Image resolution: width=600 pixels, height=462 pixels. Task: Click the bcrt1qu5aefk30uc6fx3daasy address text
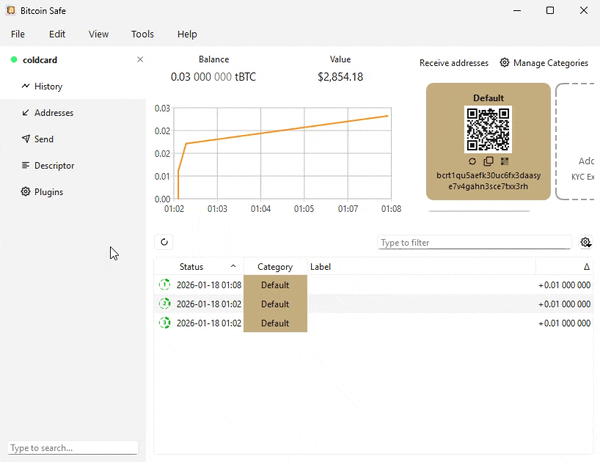(488, 181)
